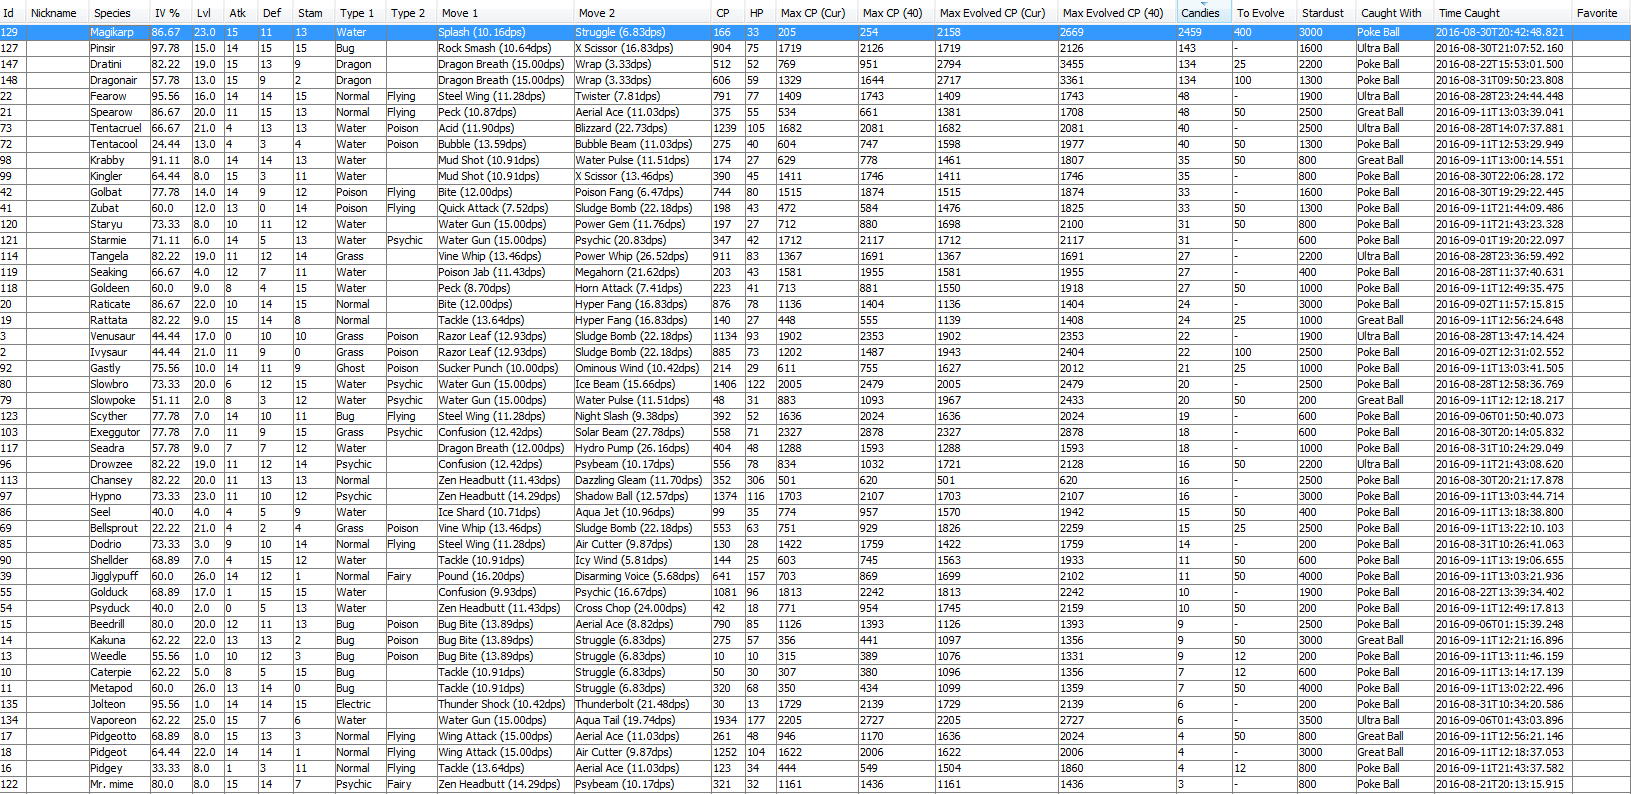Click the Lvl column header
The height and width of the screenshot is (794, 1631).
coord(207,13)
